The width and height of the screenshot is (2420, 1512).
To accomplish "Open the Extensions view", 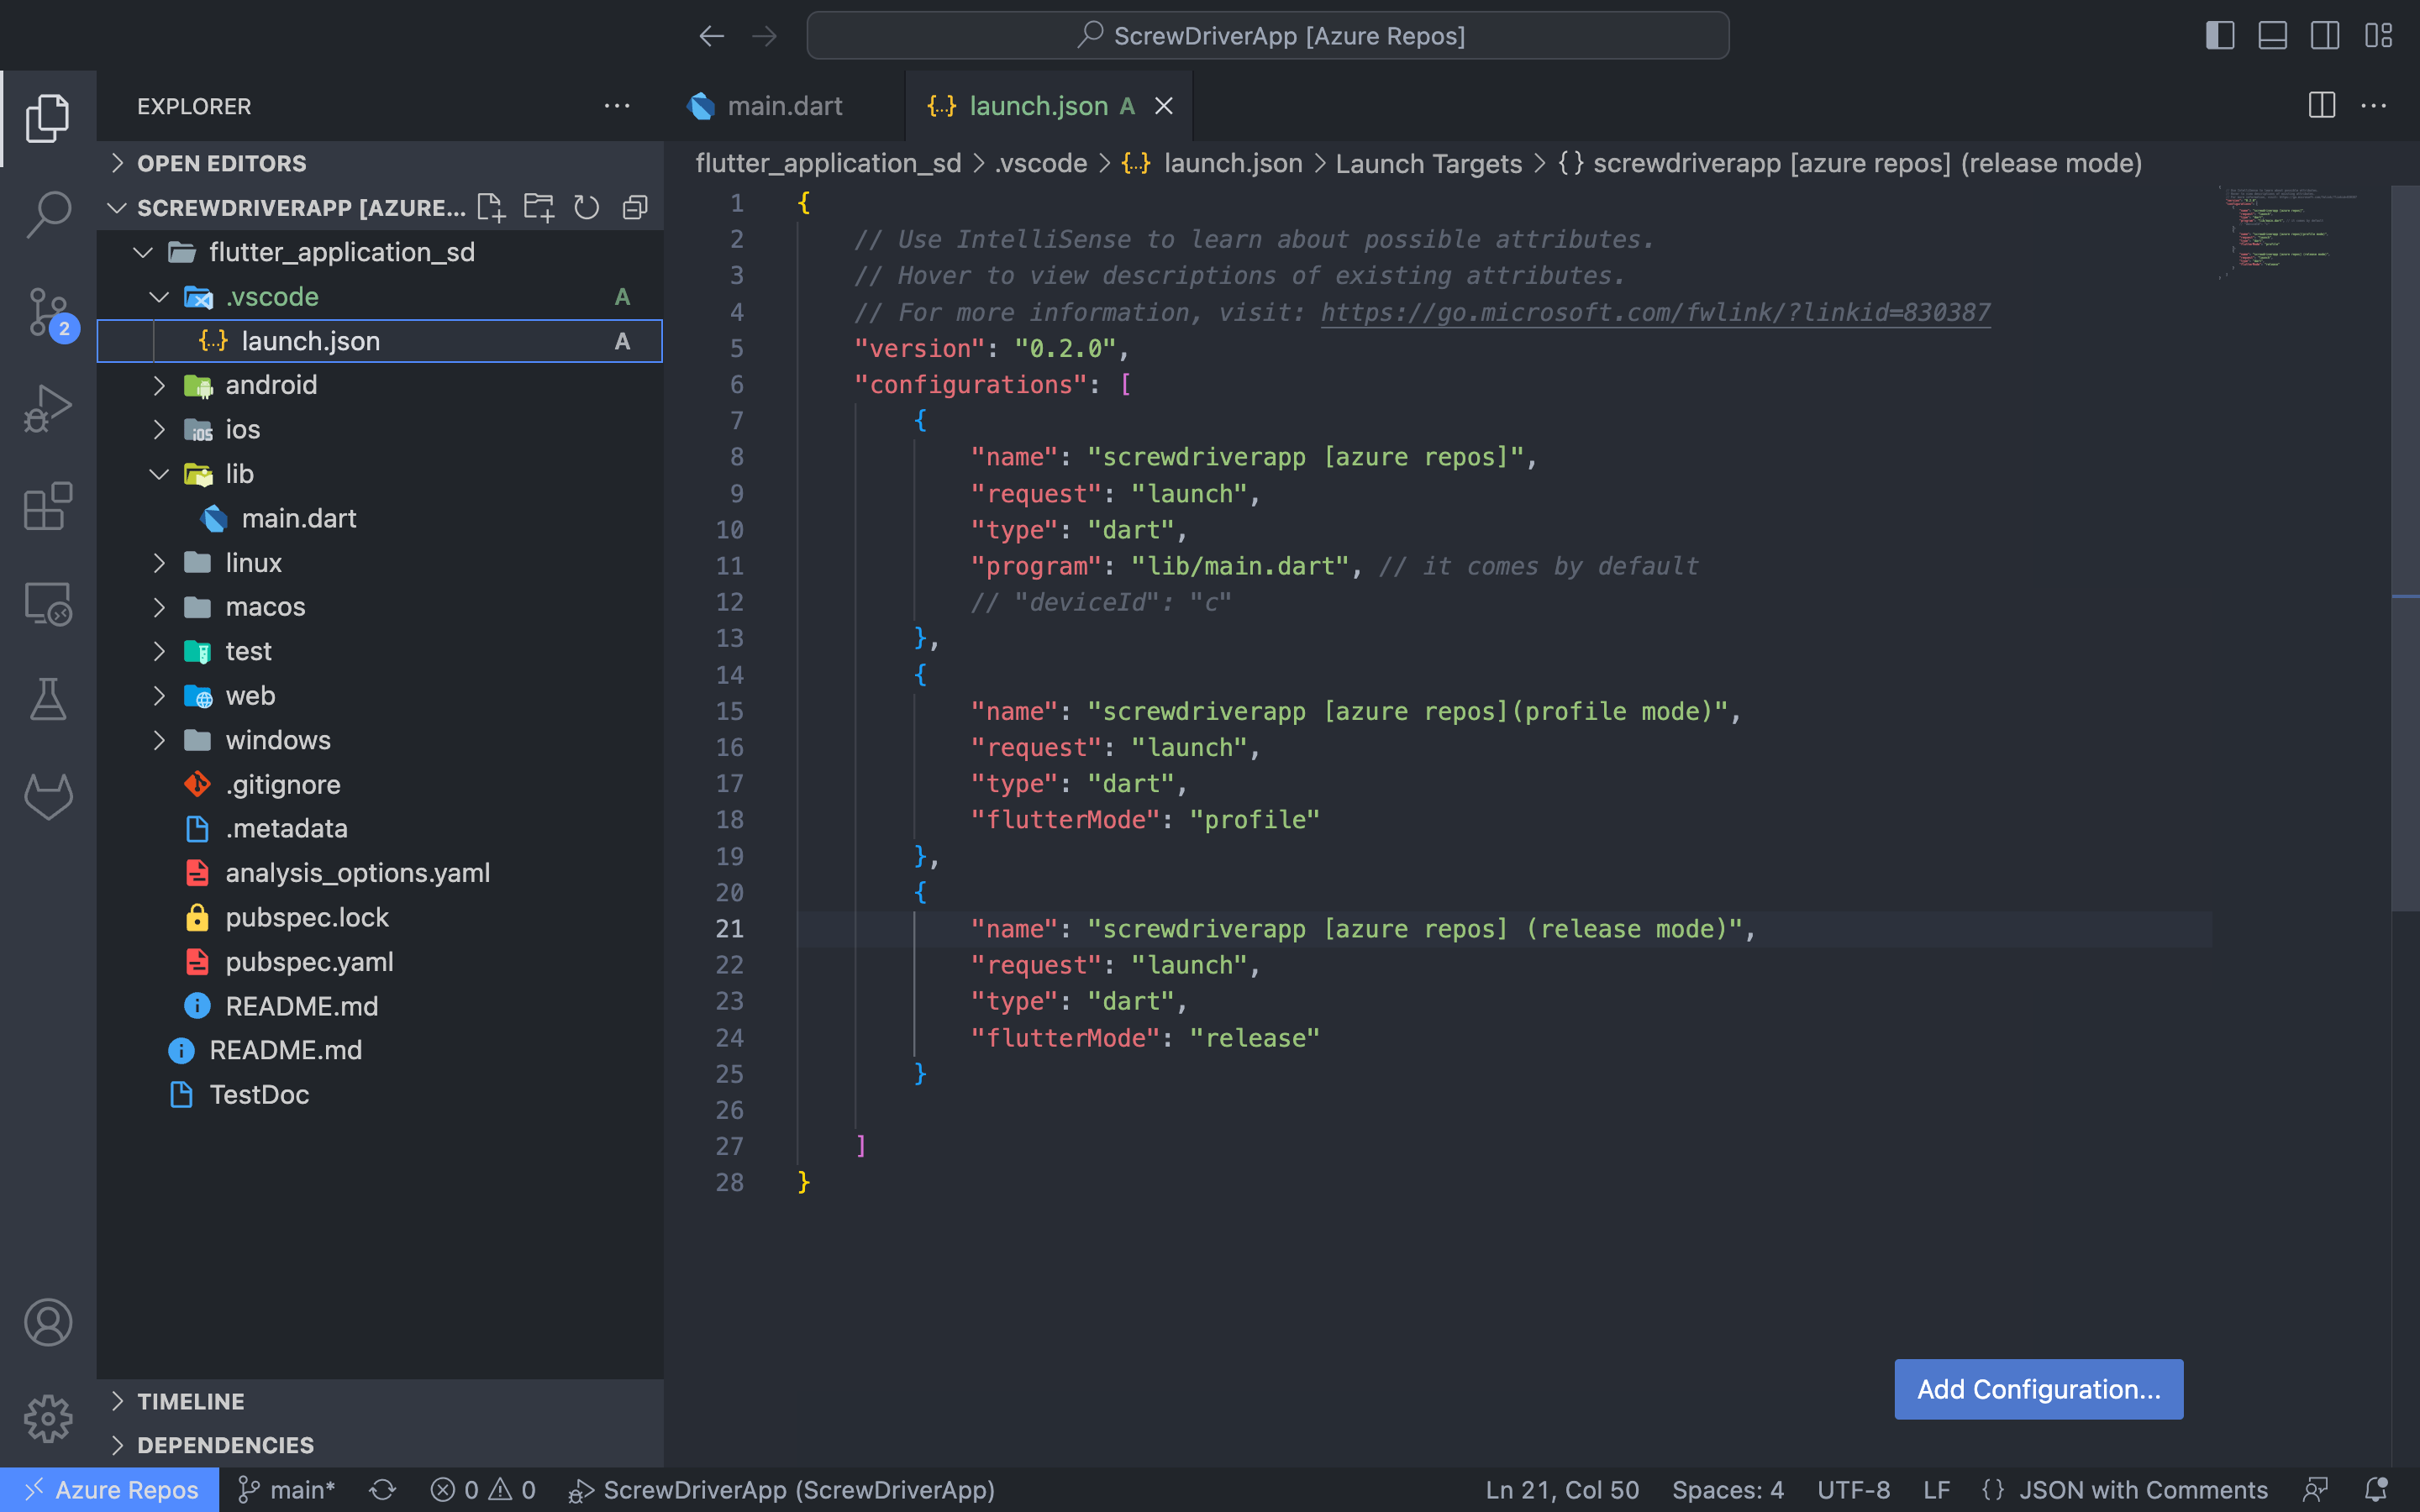I will click(x=47, y=506).
